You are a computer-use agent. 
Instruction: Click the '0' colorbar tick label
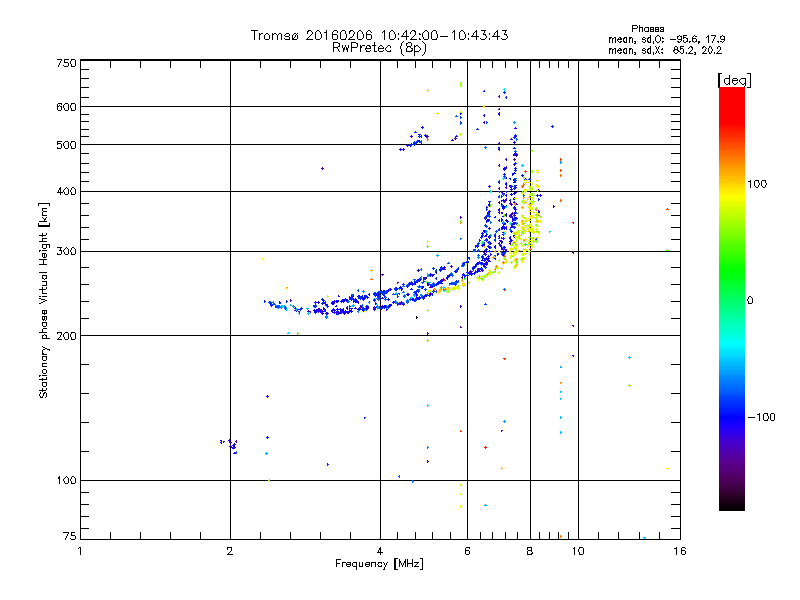point(750,301)
